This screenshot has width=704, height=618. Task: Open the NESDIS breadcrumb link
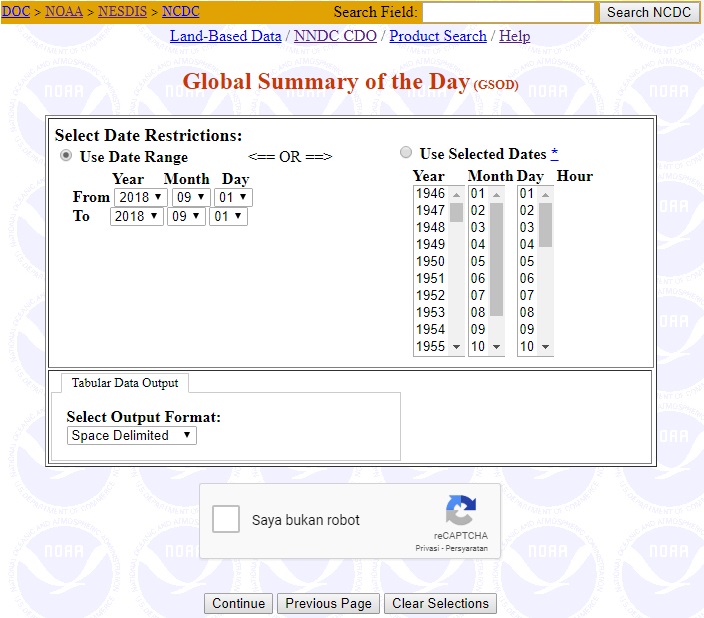tap(122, 11)
